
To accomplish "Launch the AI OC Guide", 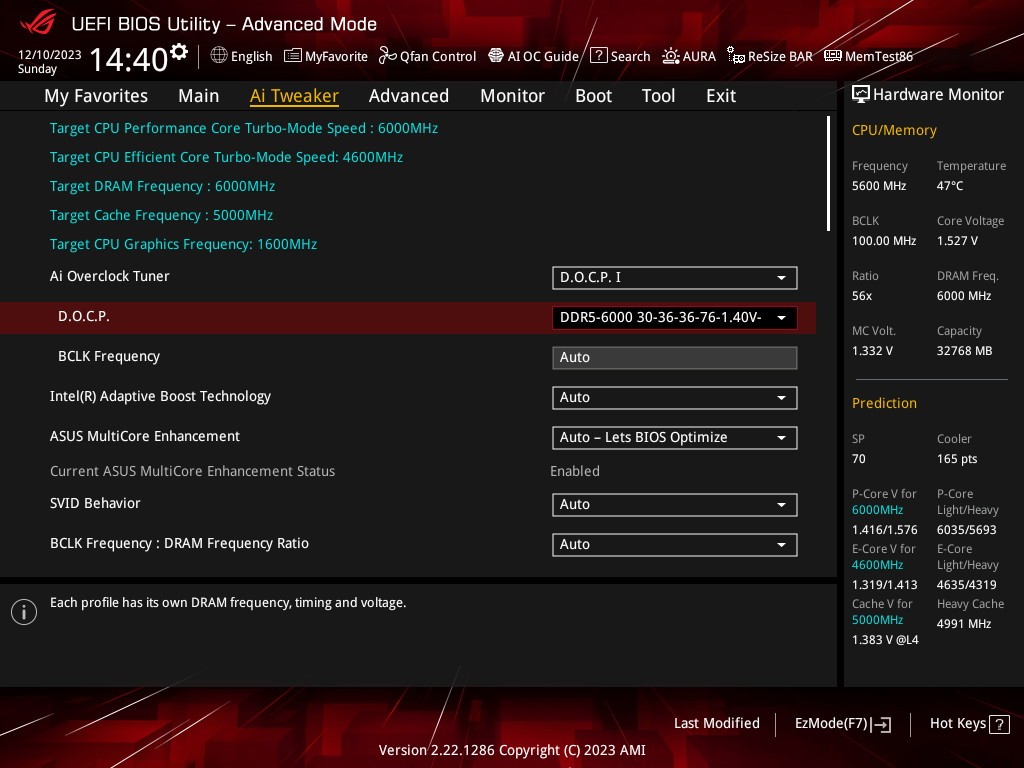I will point(533,56).
